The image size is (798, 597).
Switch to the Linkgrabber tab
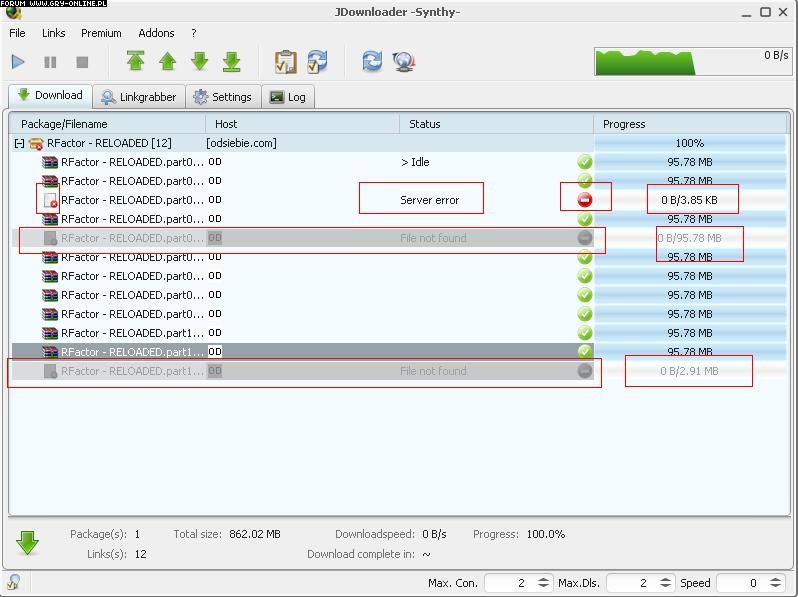138,97
